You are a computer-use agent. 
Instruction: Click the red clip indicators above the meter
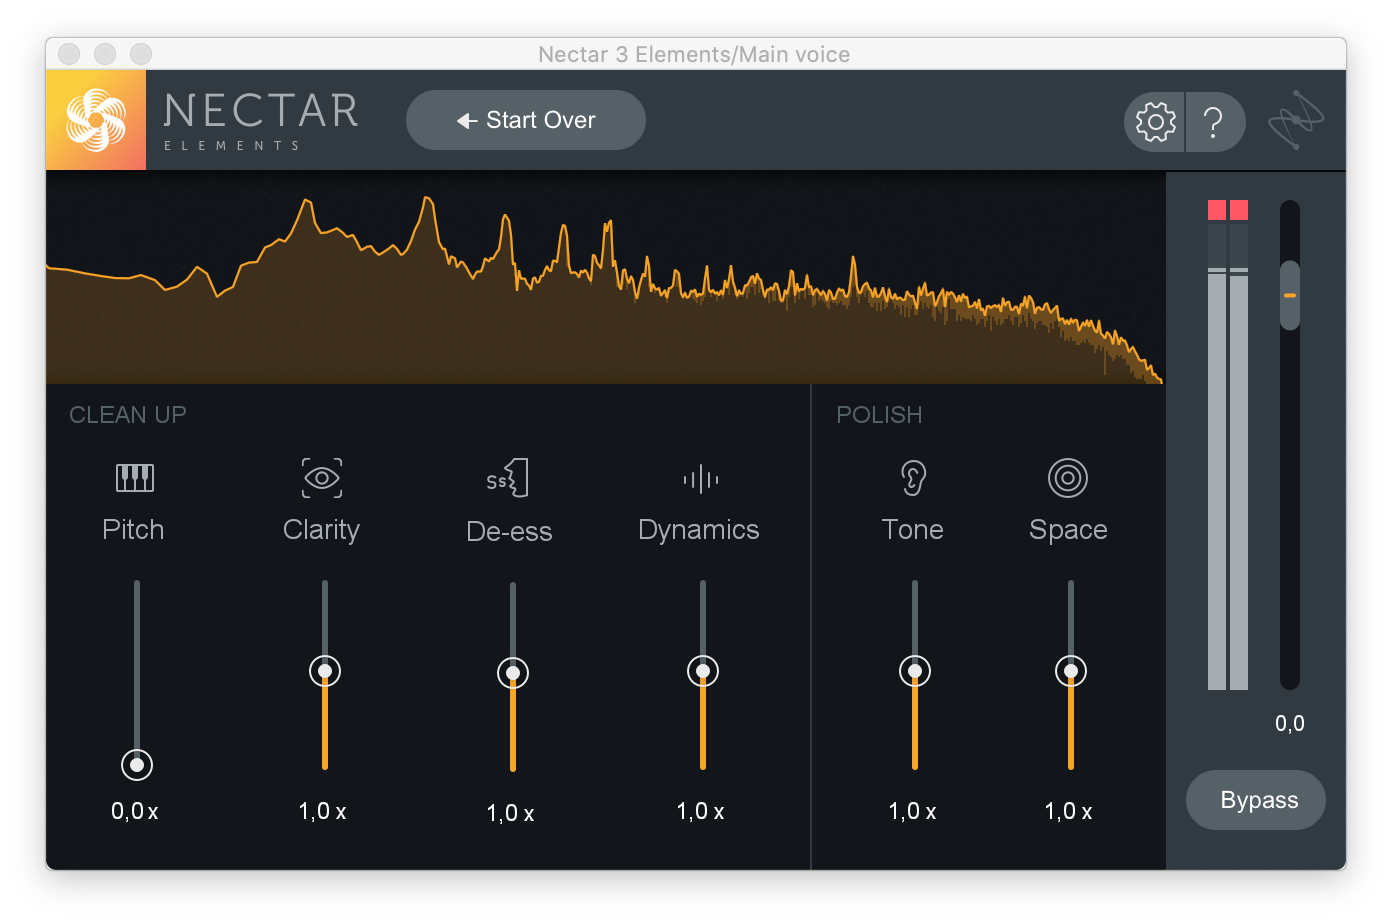[1228, 210]
